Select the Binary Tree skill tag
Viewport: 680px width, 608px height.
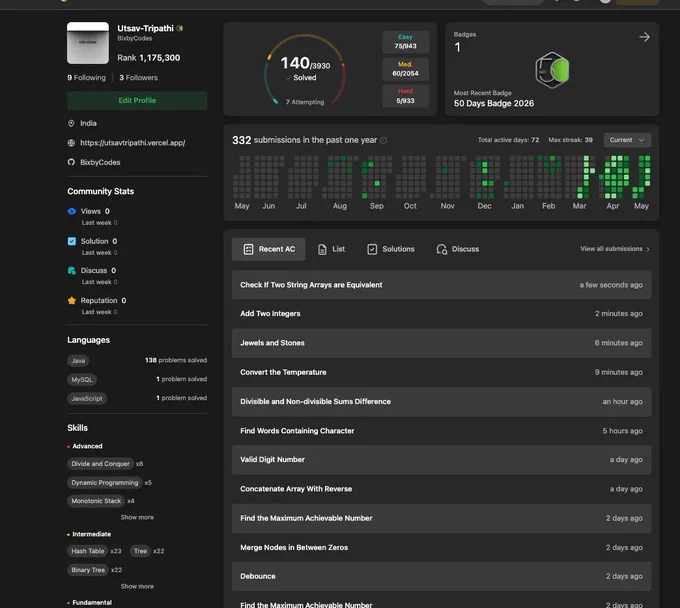[x=88, y=570]
